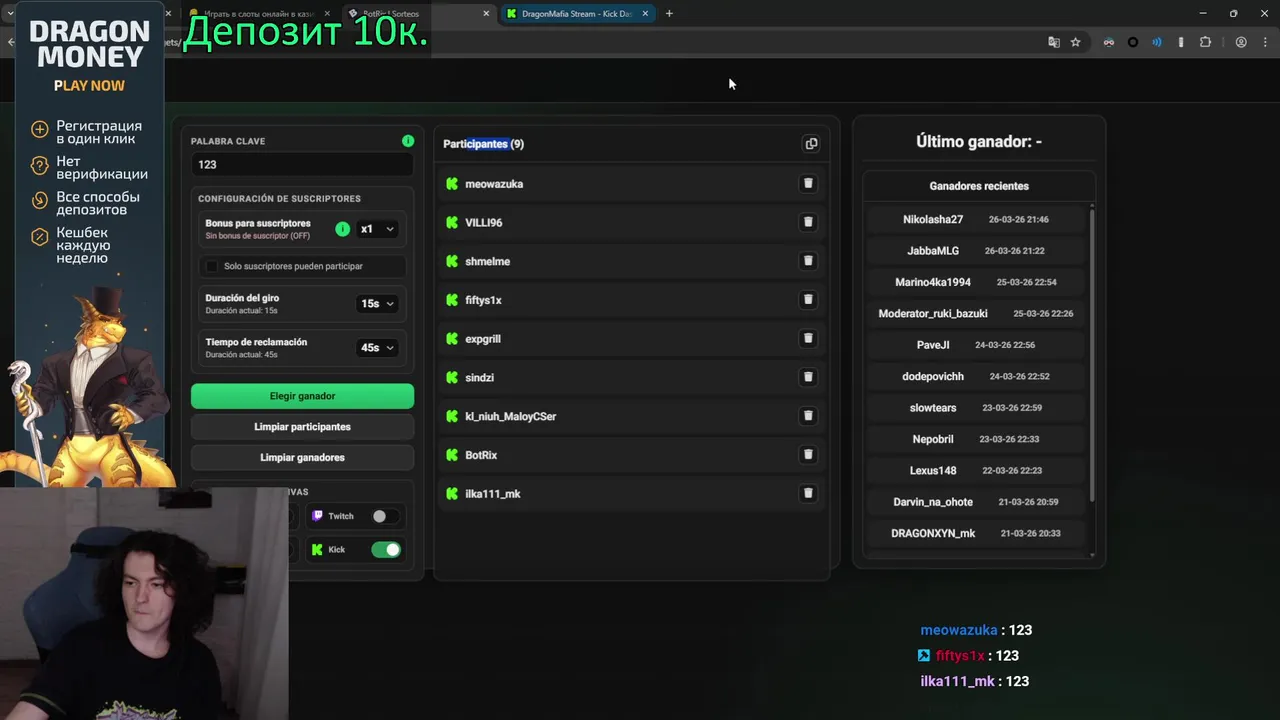Open browser extensions puzzle icon
This screenshot has height=720, width=1280.
1205,42
